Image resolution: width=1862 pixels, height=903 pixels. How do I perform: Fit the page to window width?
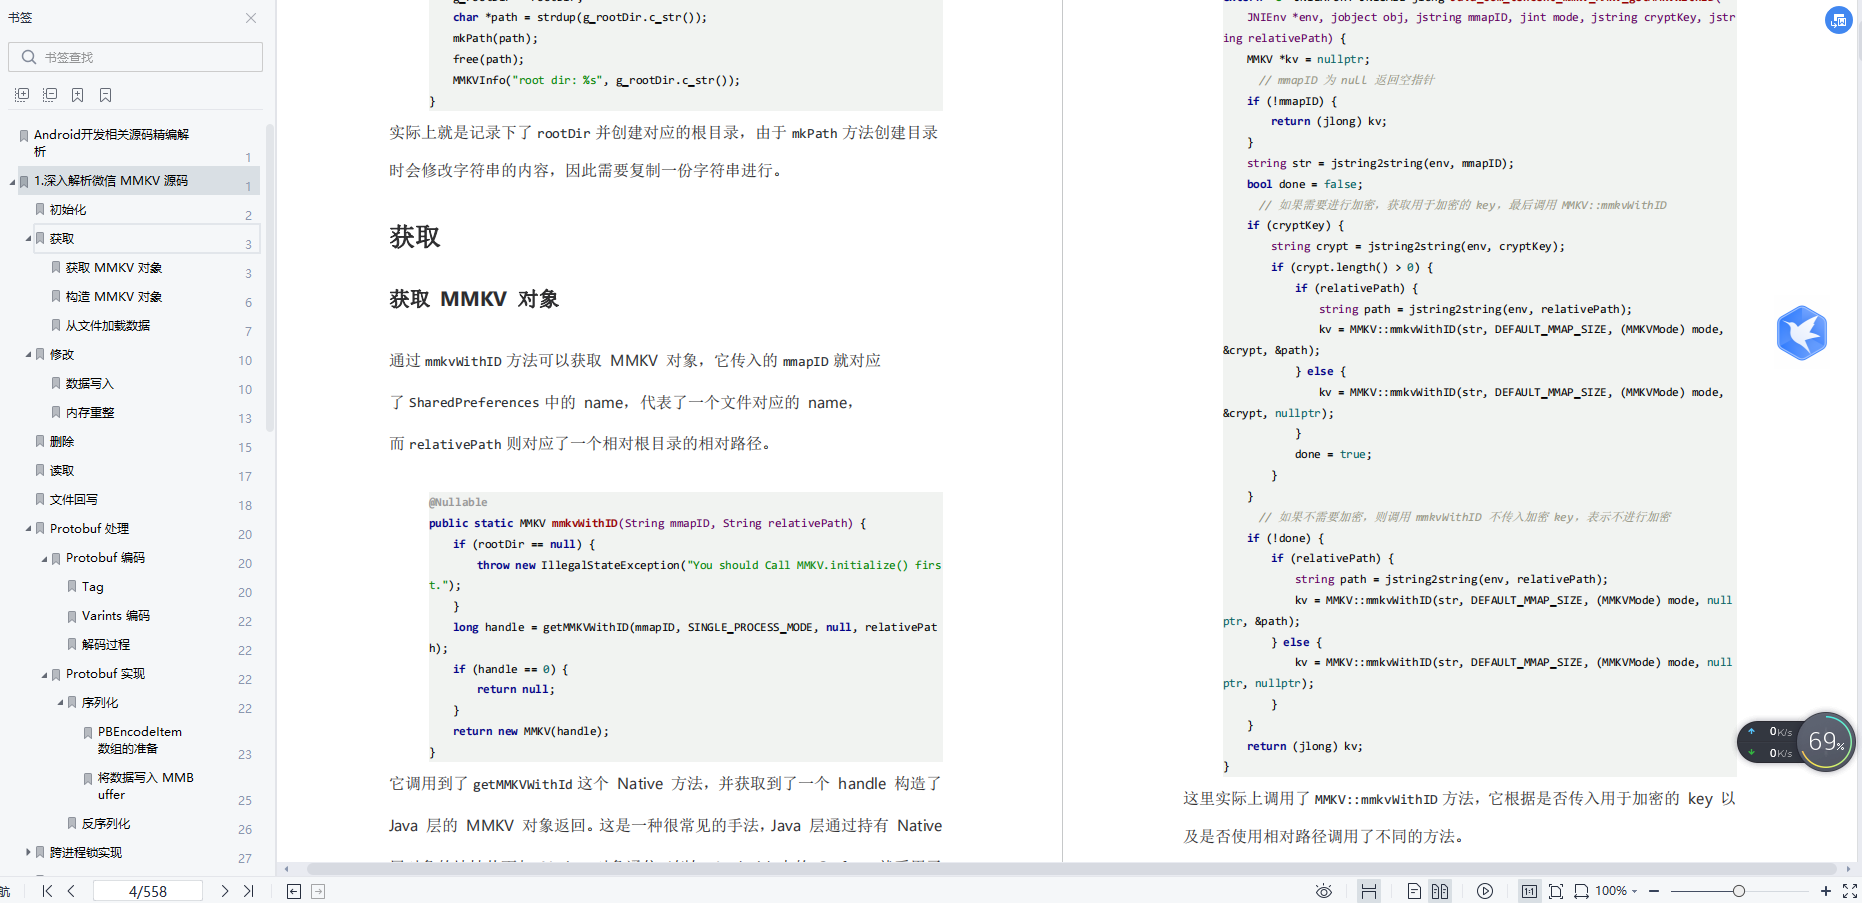tap(1581, 891)
